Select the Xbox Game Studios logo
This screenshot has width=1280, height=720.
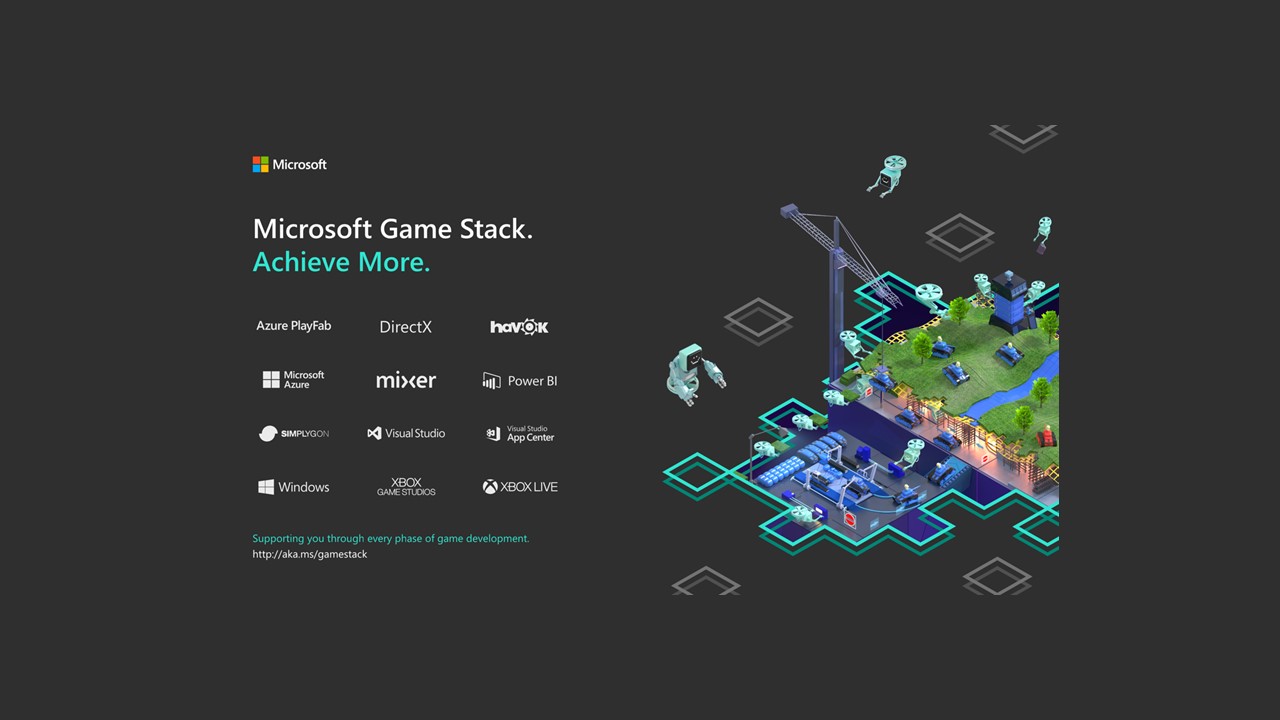[406, 487]
